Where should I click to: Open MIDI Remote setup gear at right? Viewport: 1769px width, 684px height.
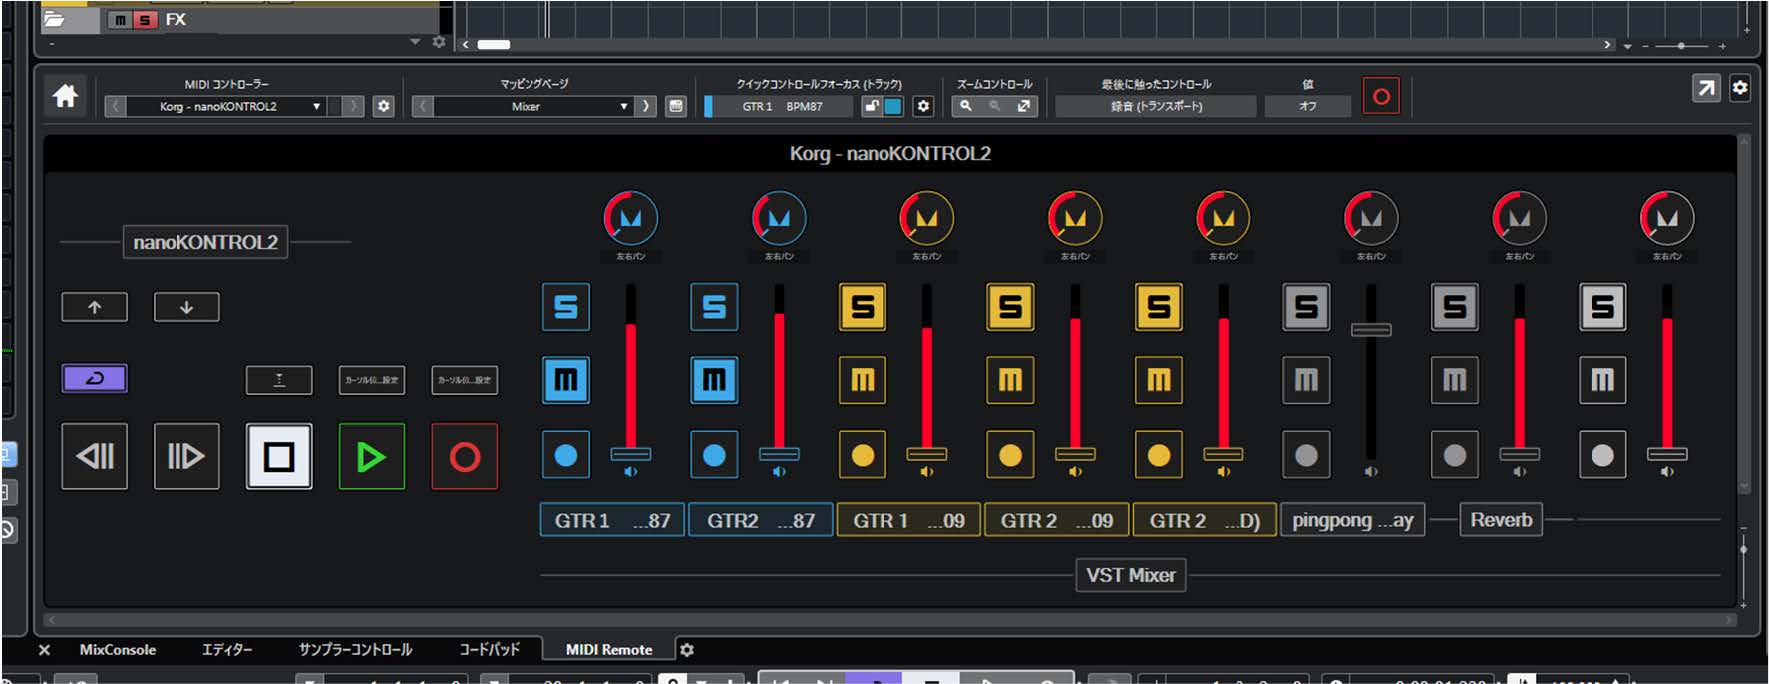point(1740,88)
